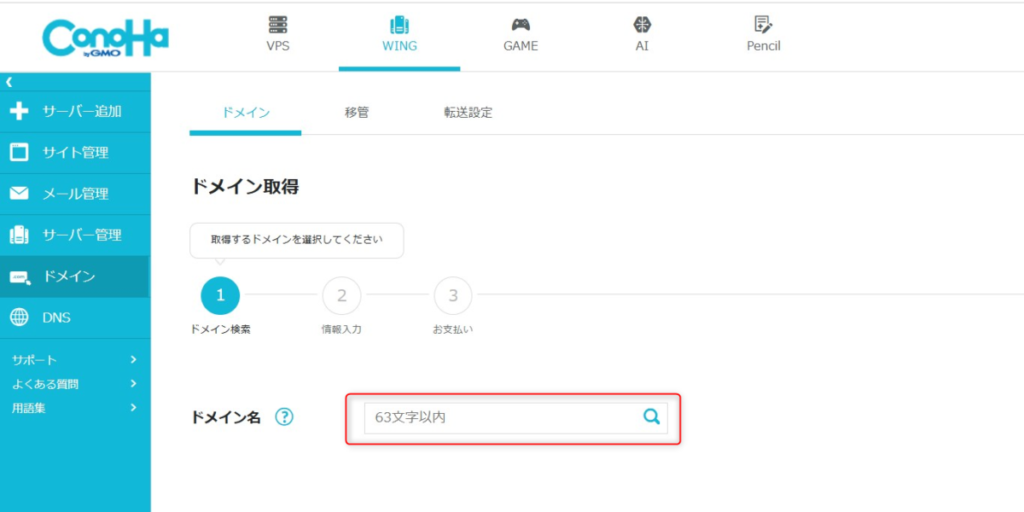Click the globe icon for DNS

coord(20,318)
